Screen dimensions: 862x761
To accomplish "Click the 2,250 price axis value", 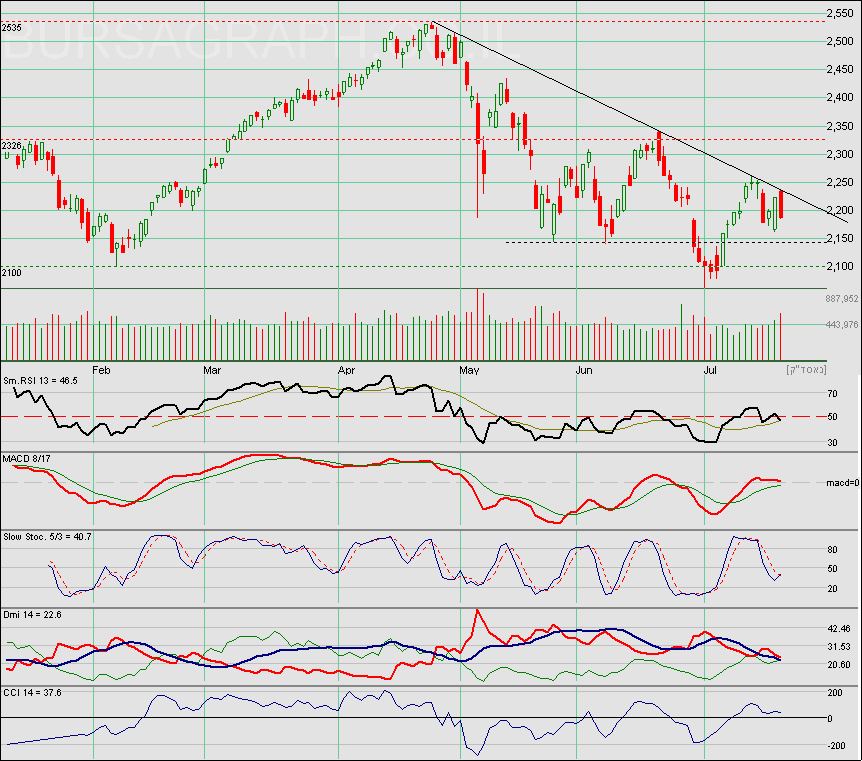I will [x=840, y=183].
